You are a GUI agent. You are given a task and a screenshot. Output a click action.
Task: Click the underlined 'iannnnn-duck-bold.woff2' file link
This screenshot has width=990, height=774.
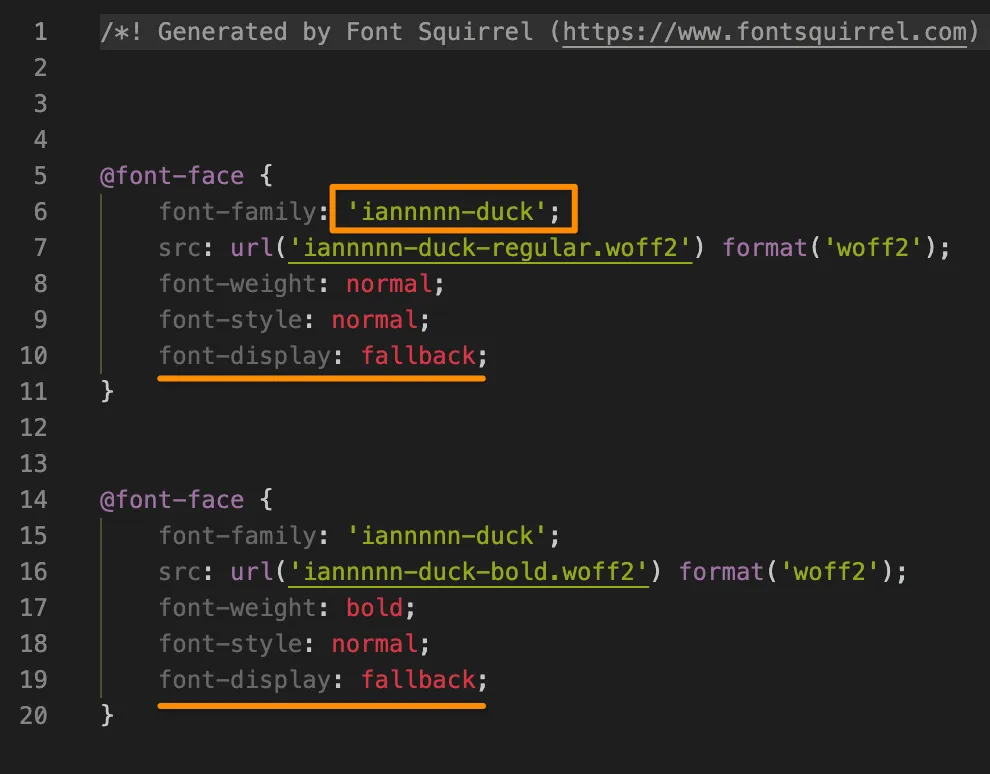coord(471,571)
